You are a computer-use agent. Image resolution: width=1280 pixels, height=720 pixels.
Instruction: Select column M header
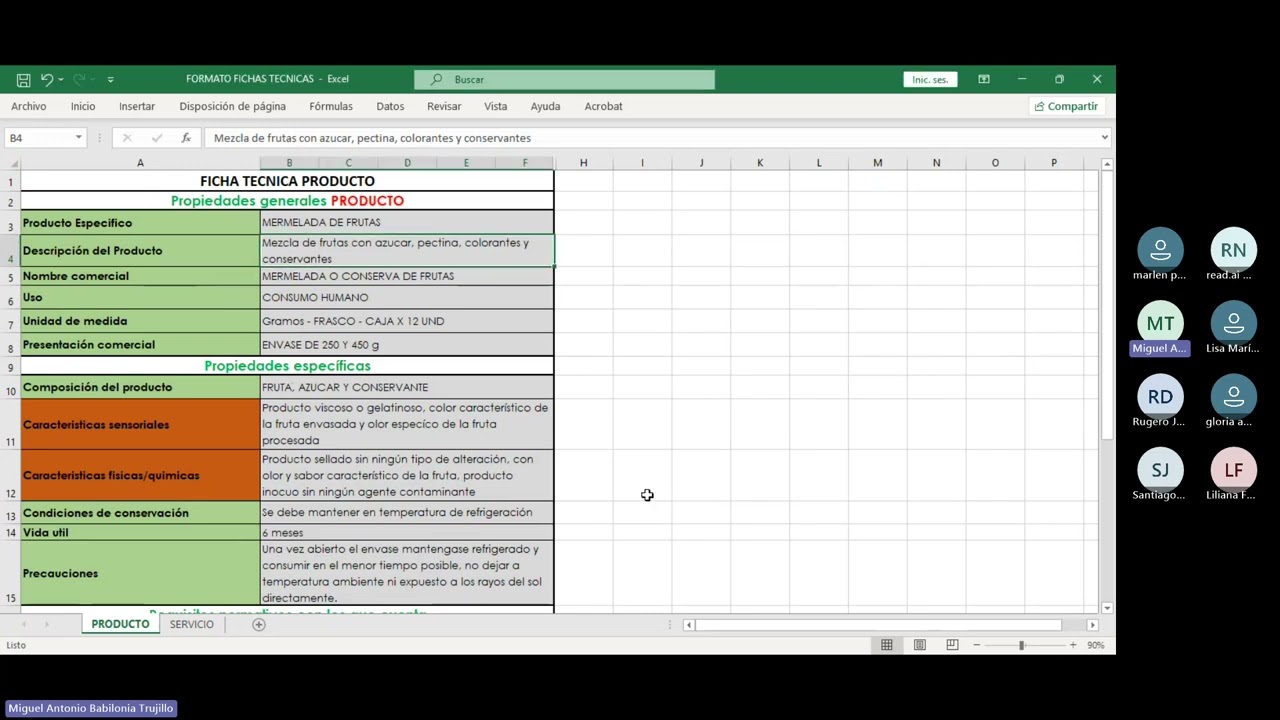click(x=877, y=163)
